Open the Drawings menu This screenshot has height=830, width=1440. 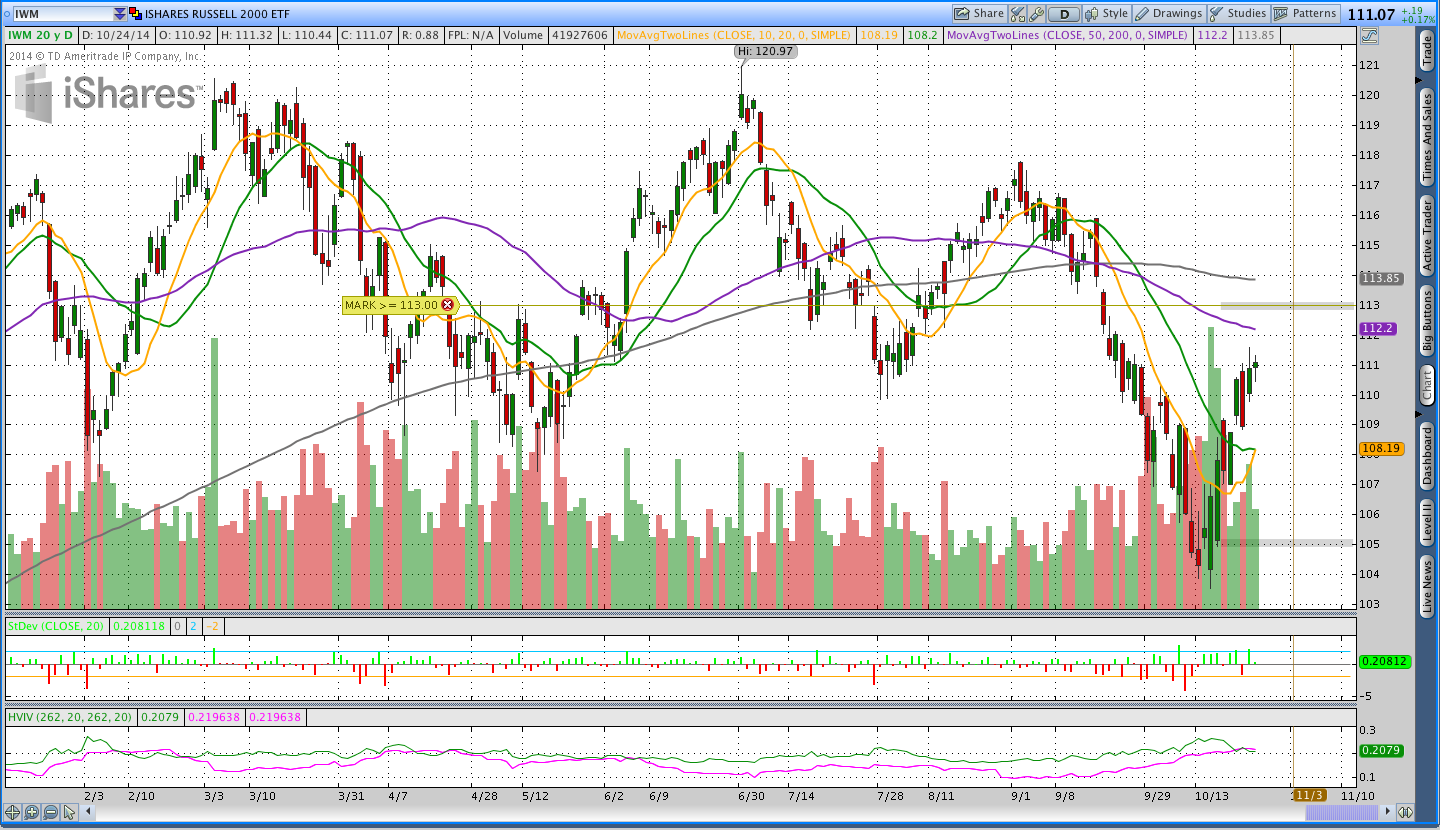point(1169,14)
